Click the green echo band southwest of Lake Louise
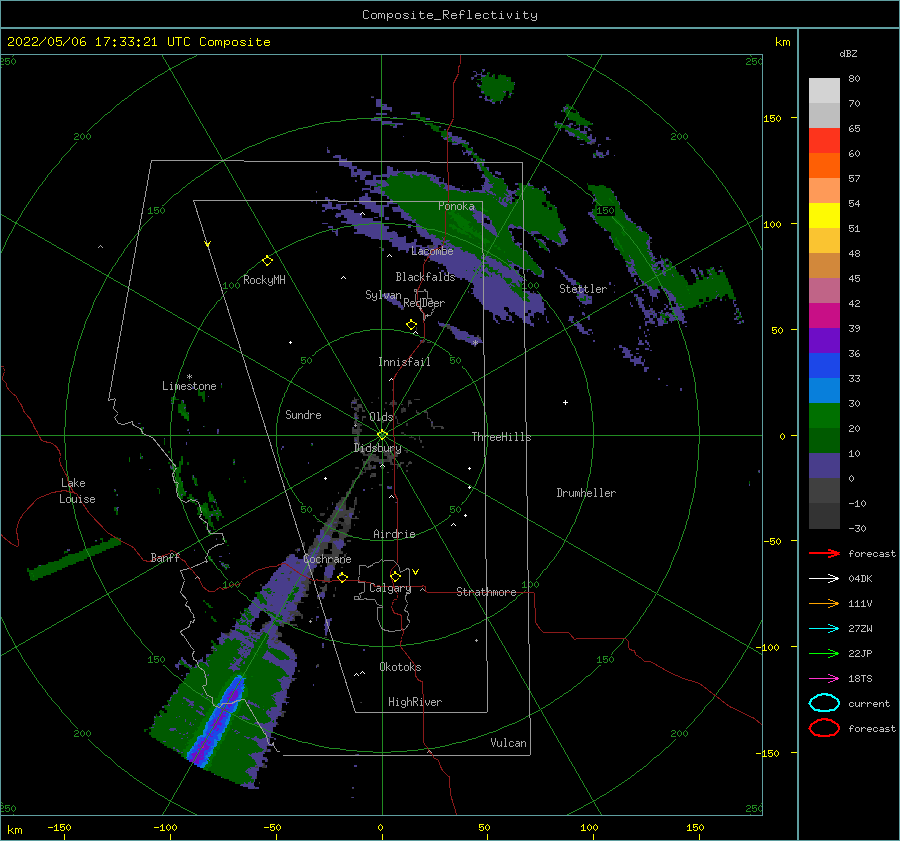The height and width of the screenshot is (841, 900). [75, 559]
